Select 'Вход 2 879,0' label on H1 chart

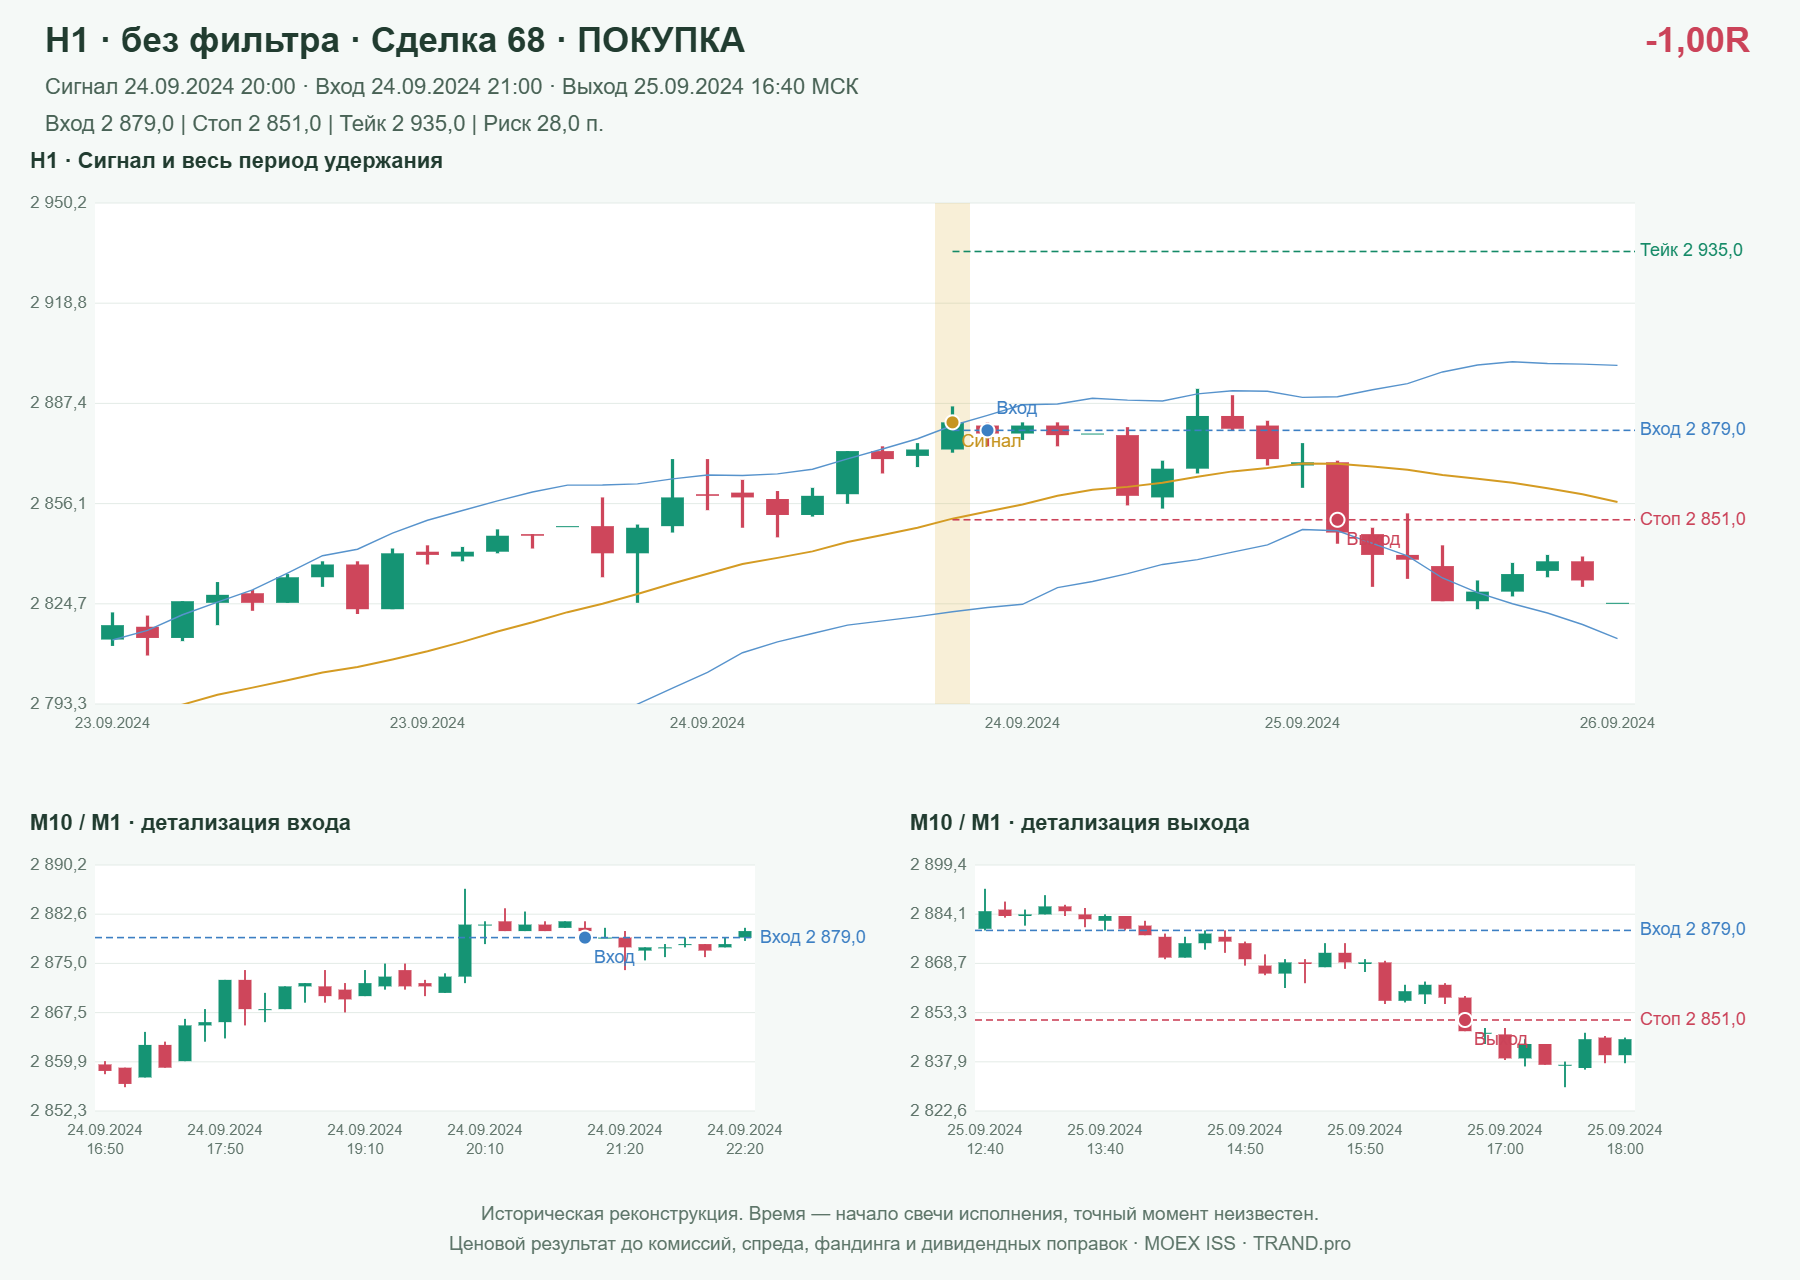click(x=1692, y=429)
